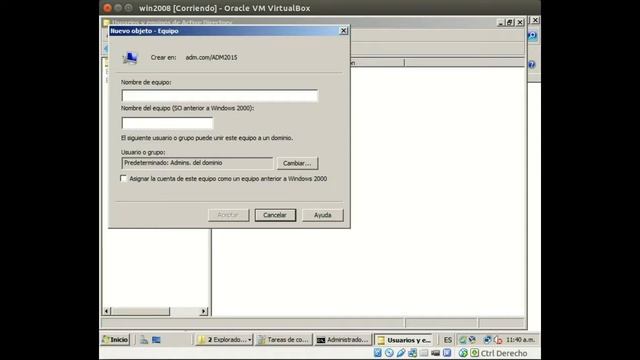Click the Show Desktop quick launch icon

pyautogui.click(x=156, y=340)
